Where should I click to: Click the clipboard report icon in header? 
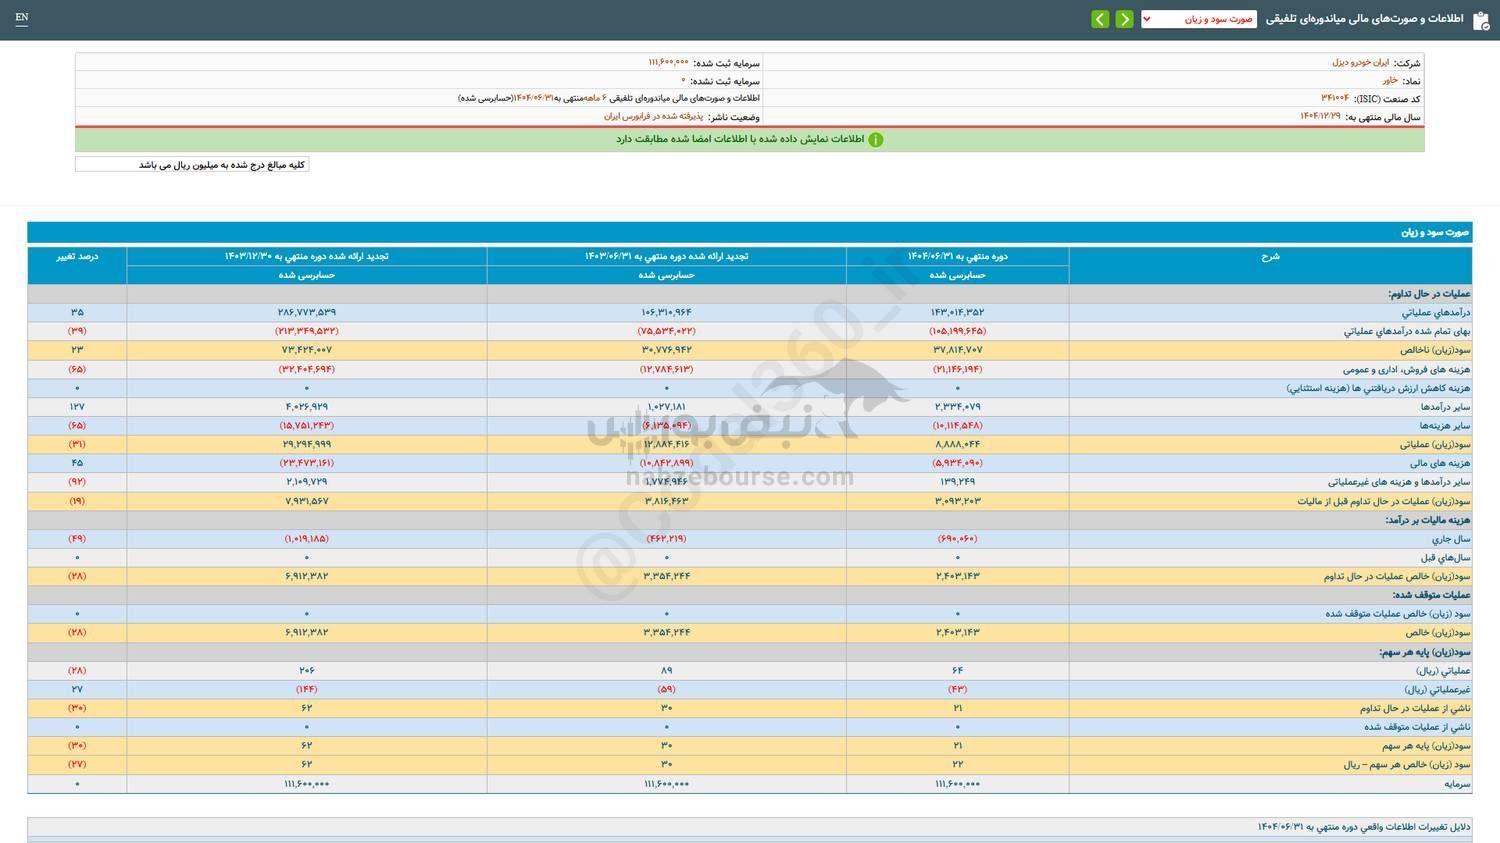pos(1481,20)
